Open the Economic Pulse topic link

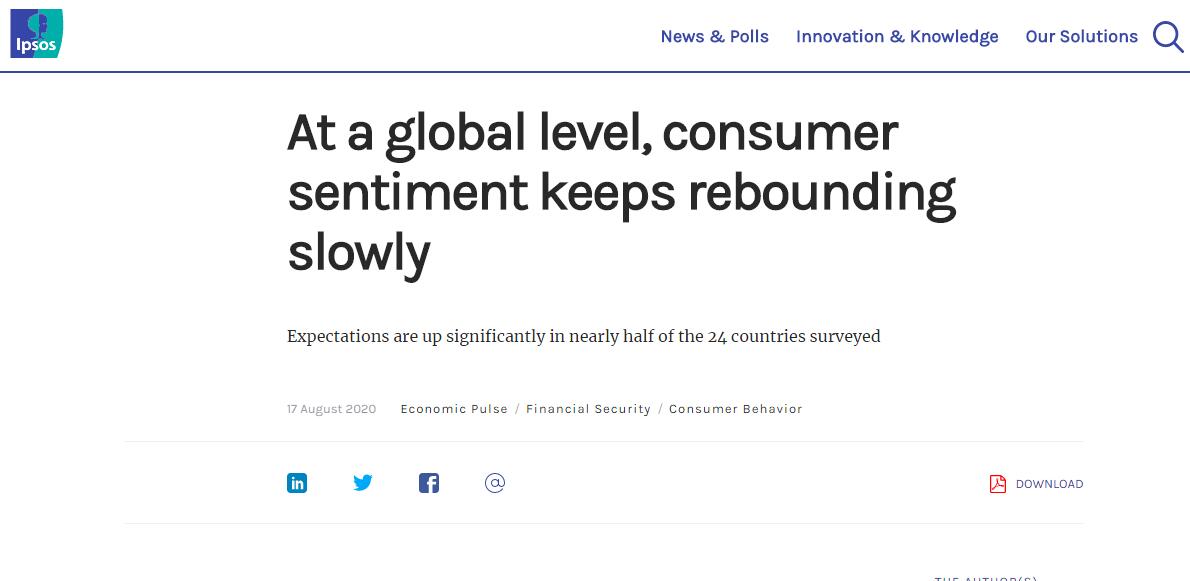point(454,409)
